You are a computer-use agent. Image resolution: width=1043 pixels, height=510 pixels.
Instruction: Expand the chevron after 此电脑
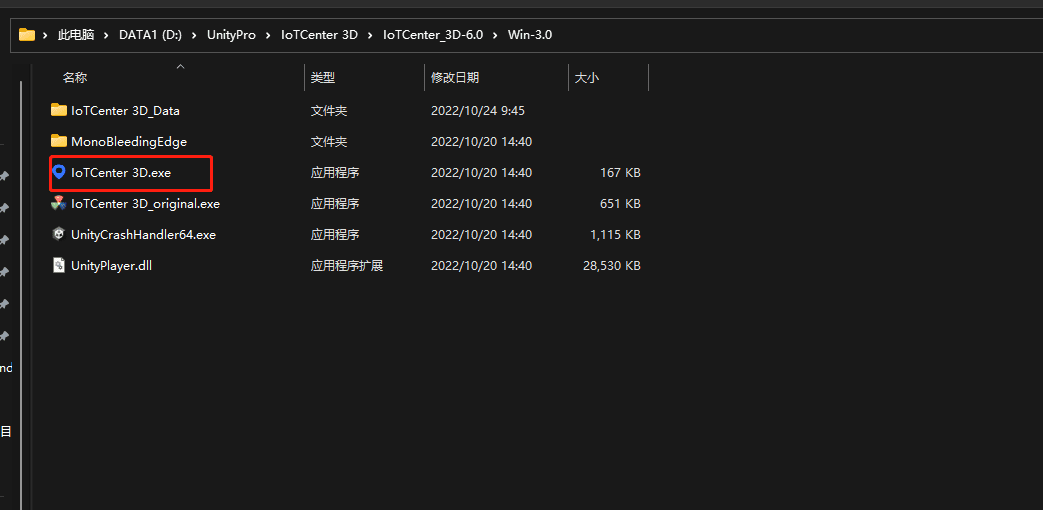[106, 35]
